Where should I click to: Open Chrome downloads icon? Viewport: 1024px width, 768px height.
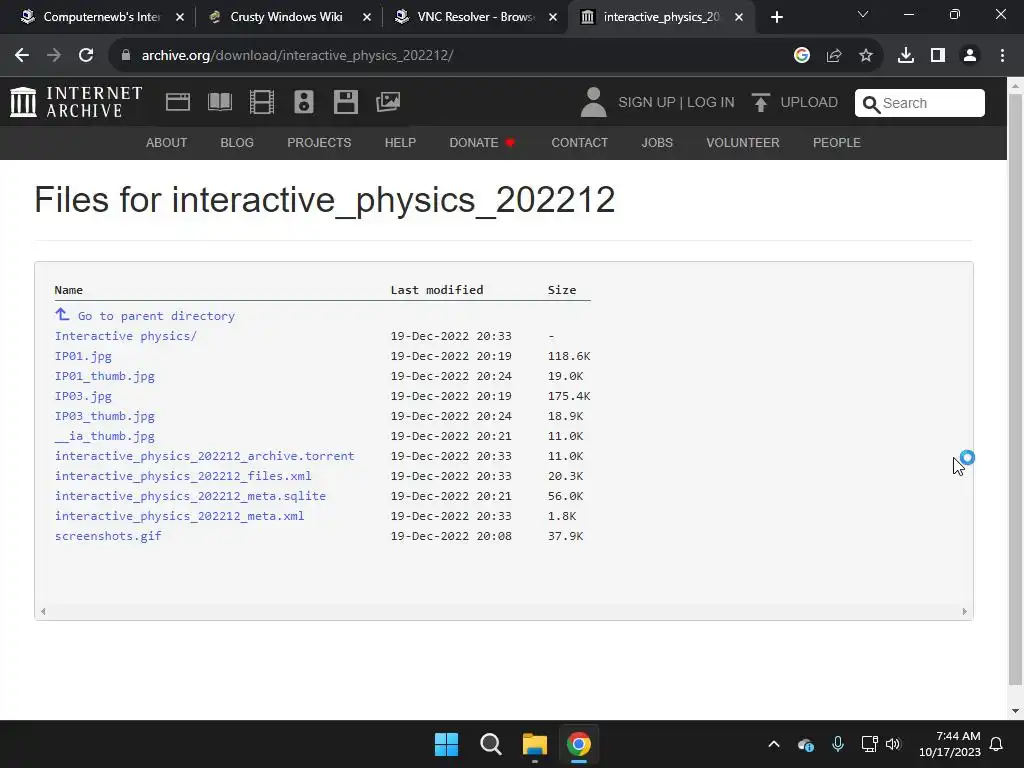tap(906, 56)
